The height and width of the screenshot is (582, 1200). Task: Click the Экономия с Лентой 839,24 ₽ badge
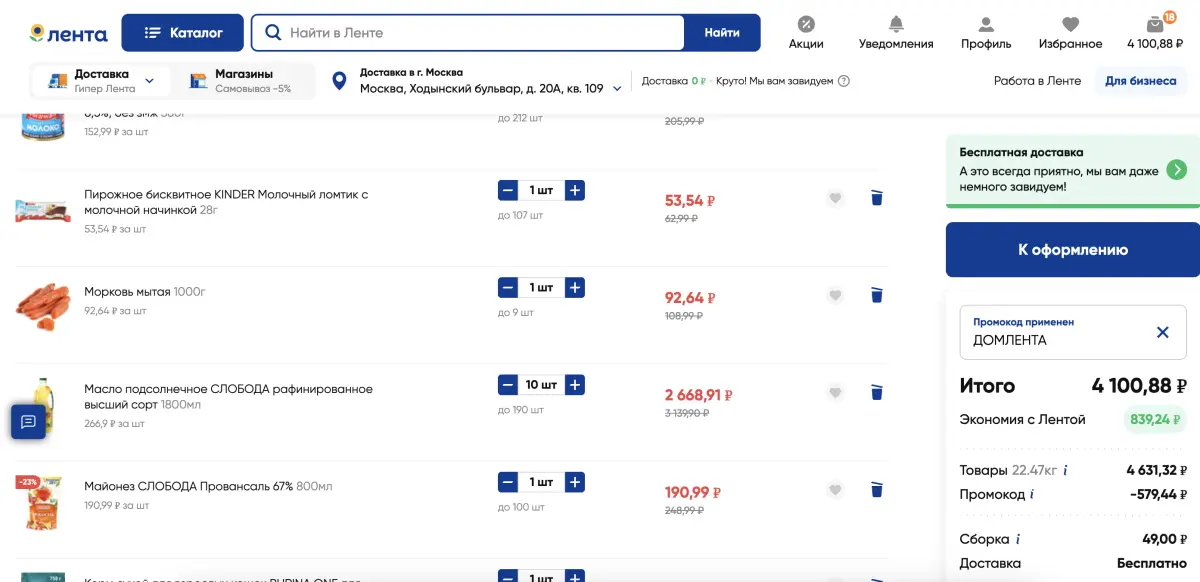pos(1155,420)
